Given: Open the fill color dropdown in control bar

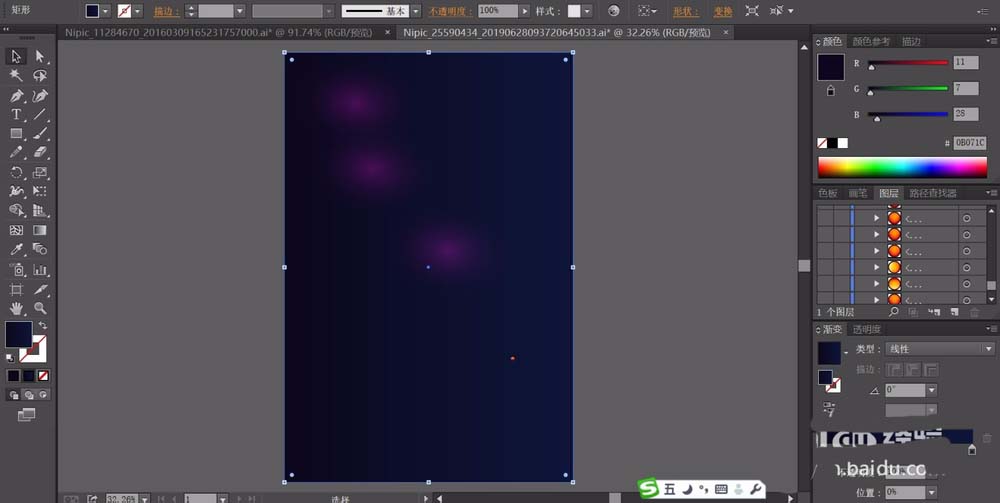Looking at the screenshot, I should 105,11.
